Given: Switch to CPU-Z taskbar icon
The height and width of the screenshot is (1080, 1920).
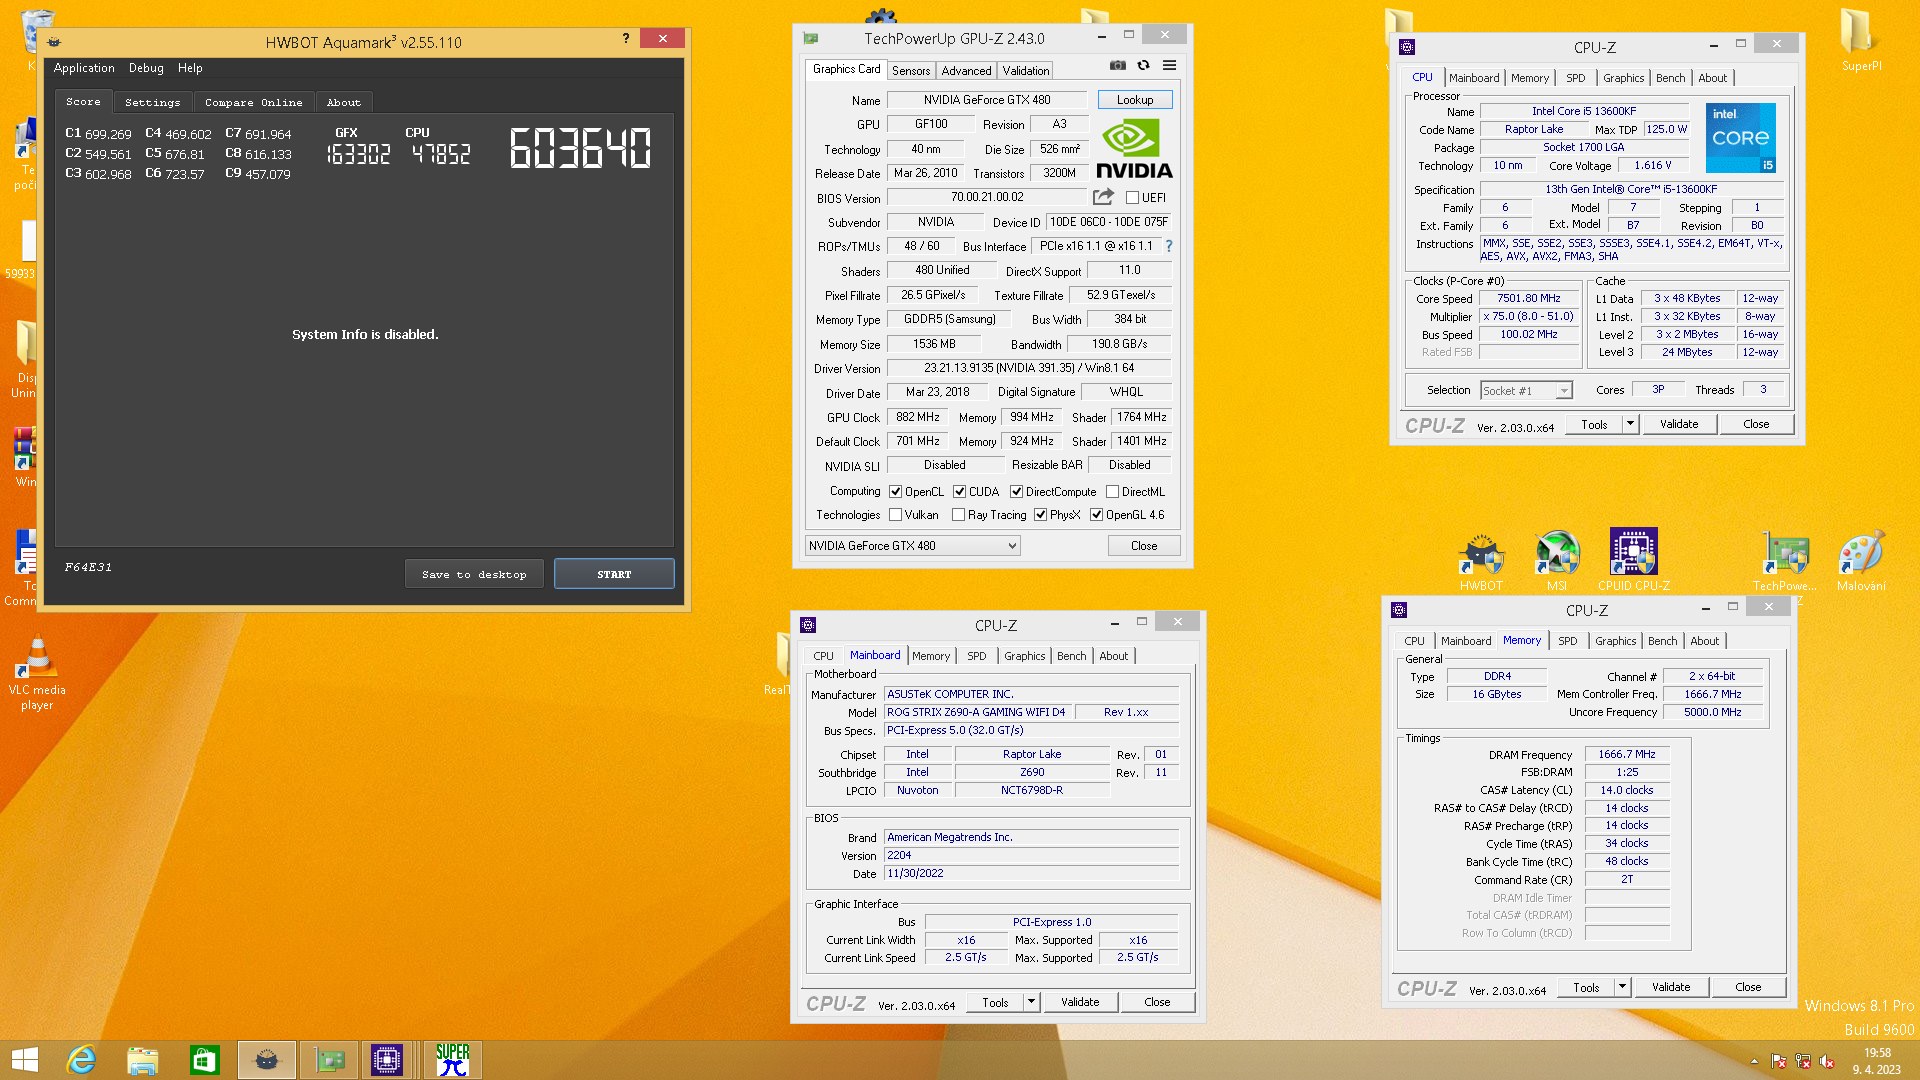Looking at the screenshot, I should tap(386, 1060).
